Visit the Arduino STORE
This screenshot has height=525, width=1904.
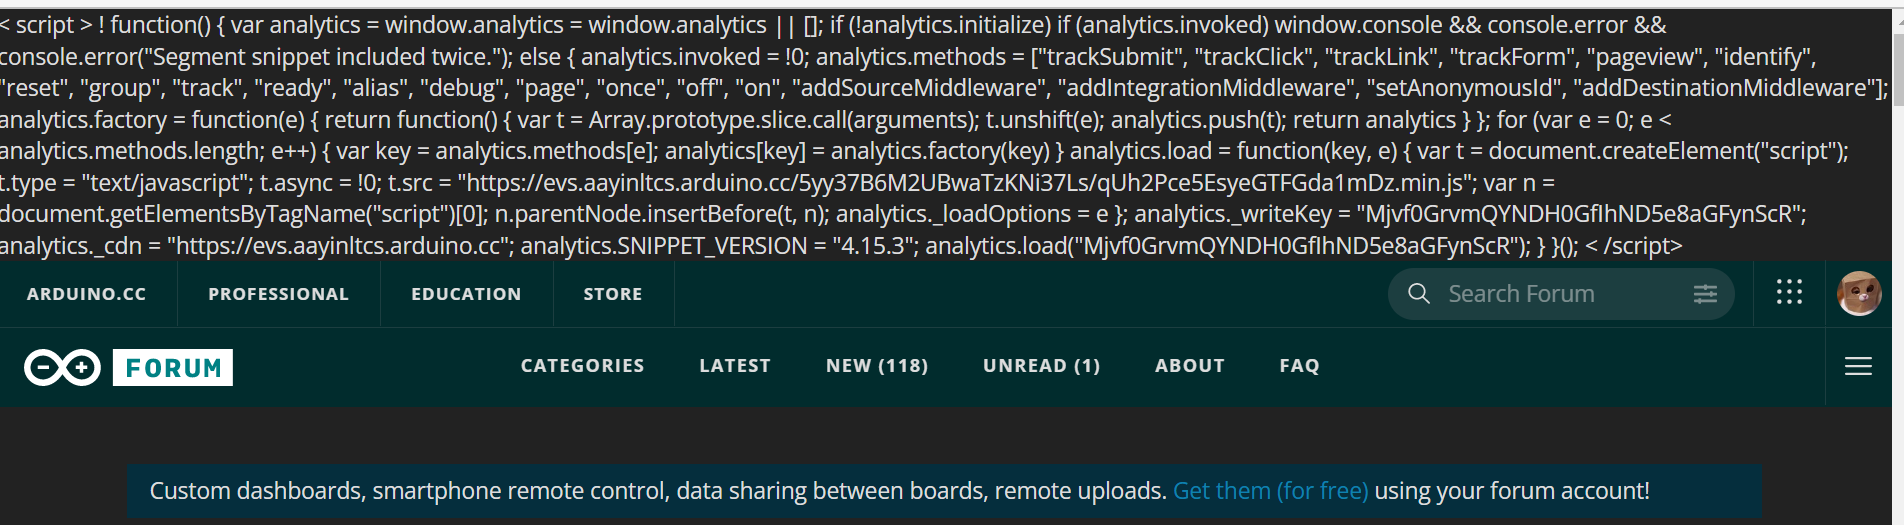pos(613,294)
